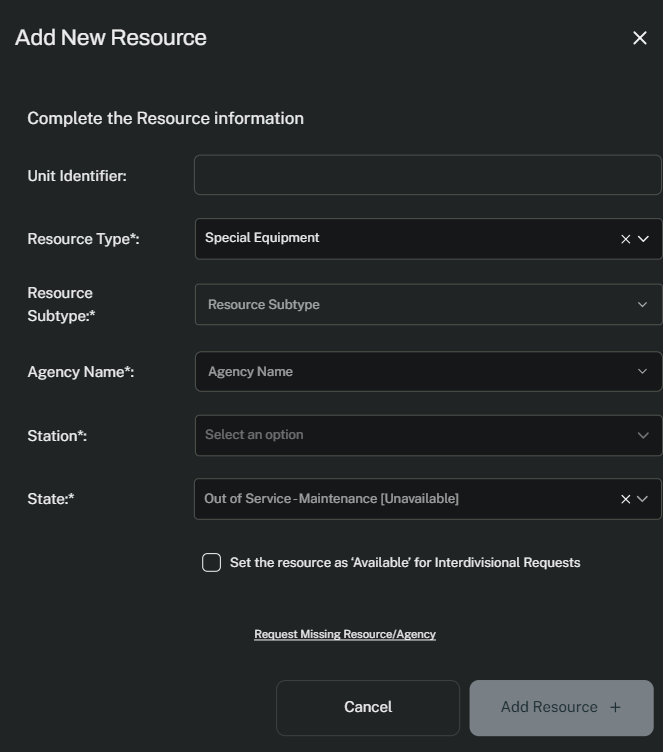Image resolution: width=663 pixels, height=752 pixels.
Task: Click the checkbox label about Interdivisional Requests
Action: (x=405, y=563)
